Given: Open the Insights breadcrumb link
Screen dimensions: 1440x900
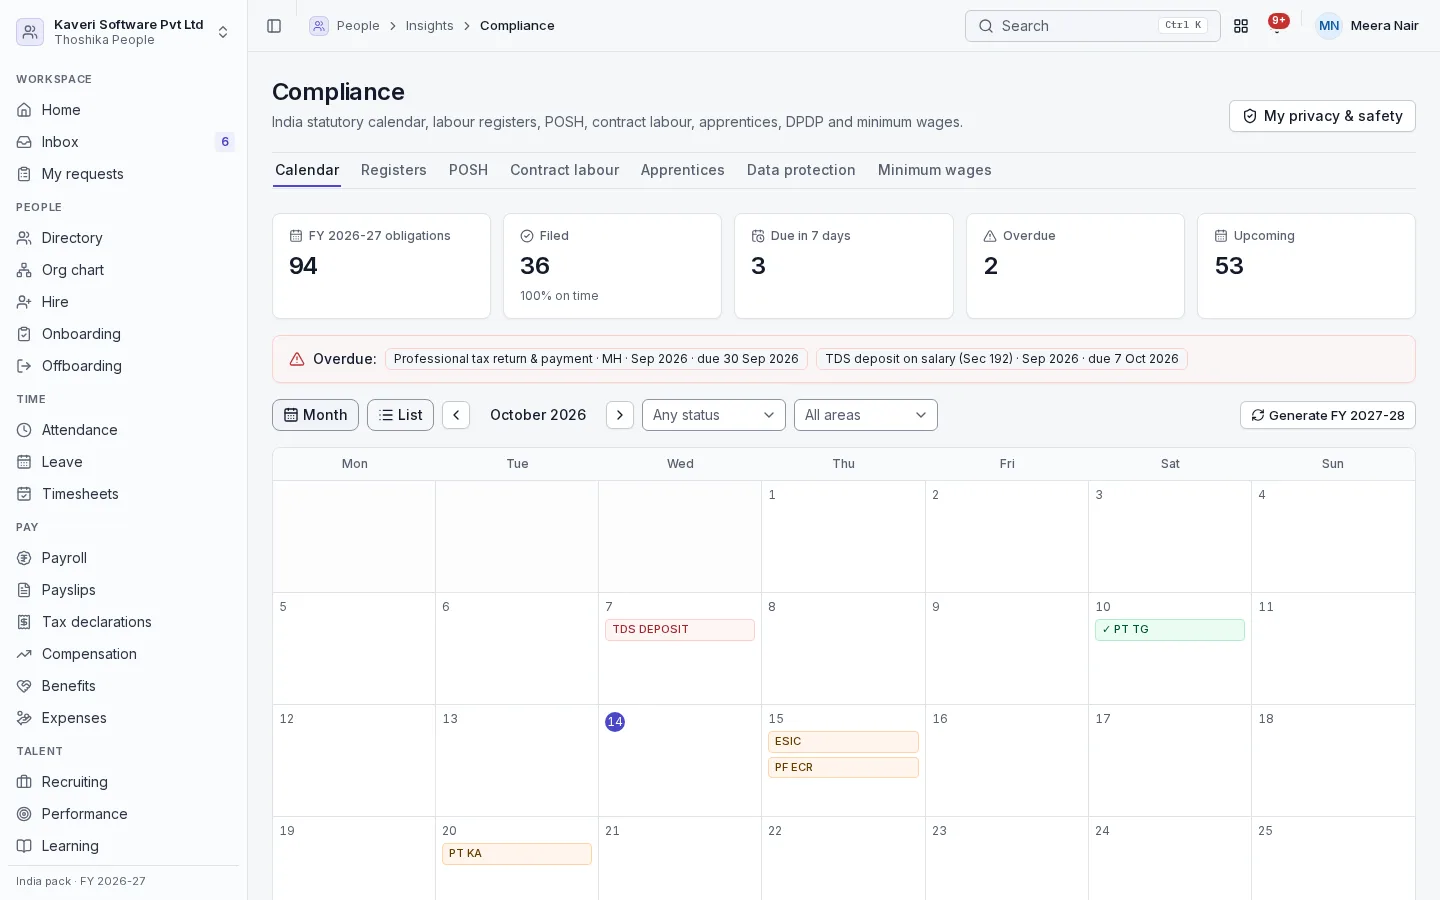Looking at the screenshot, I should pos(430,26).
